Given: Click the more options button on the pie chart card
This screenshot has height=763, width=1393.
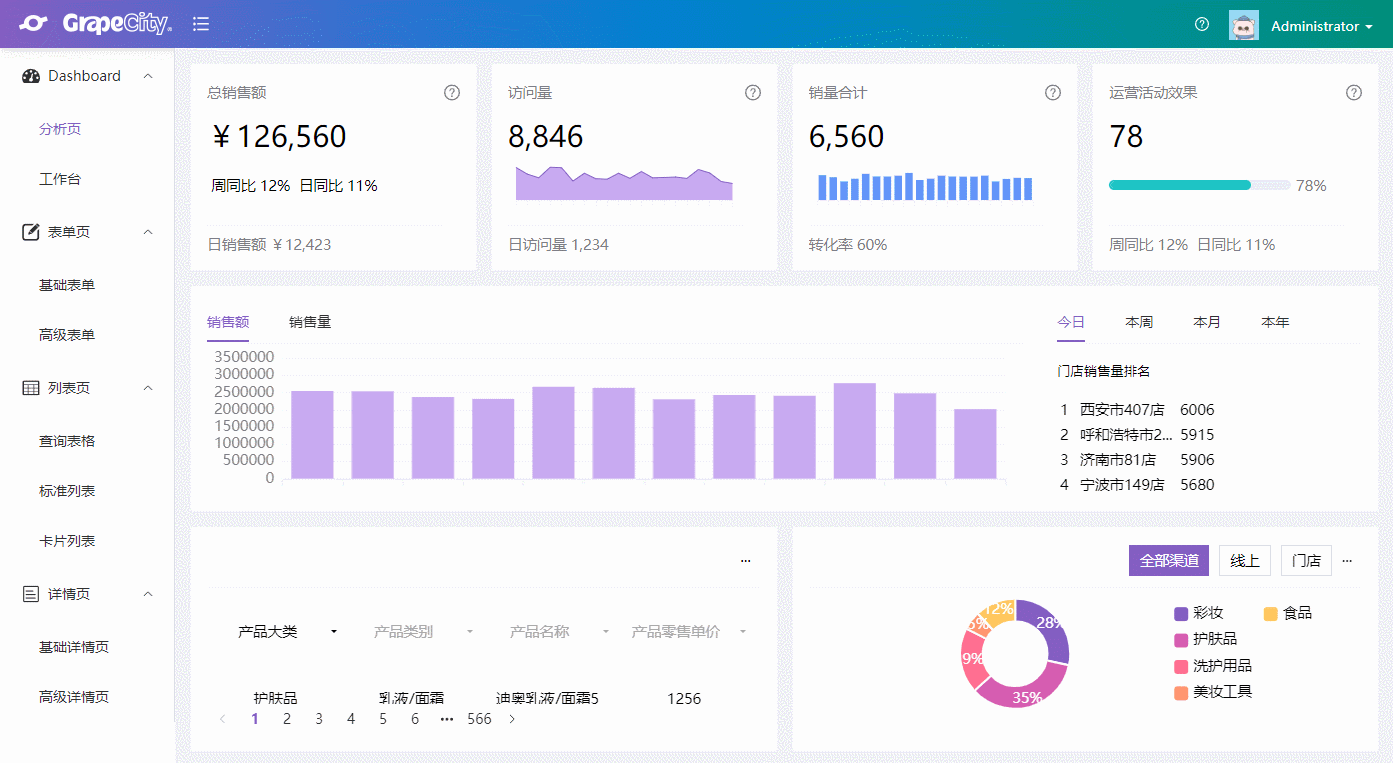Looking at the screenshot, I should (1347, 560).
